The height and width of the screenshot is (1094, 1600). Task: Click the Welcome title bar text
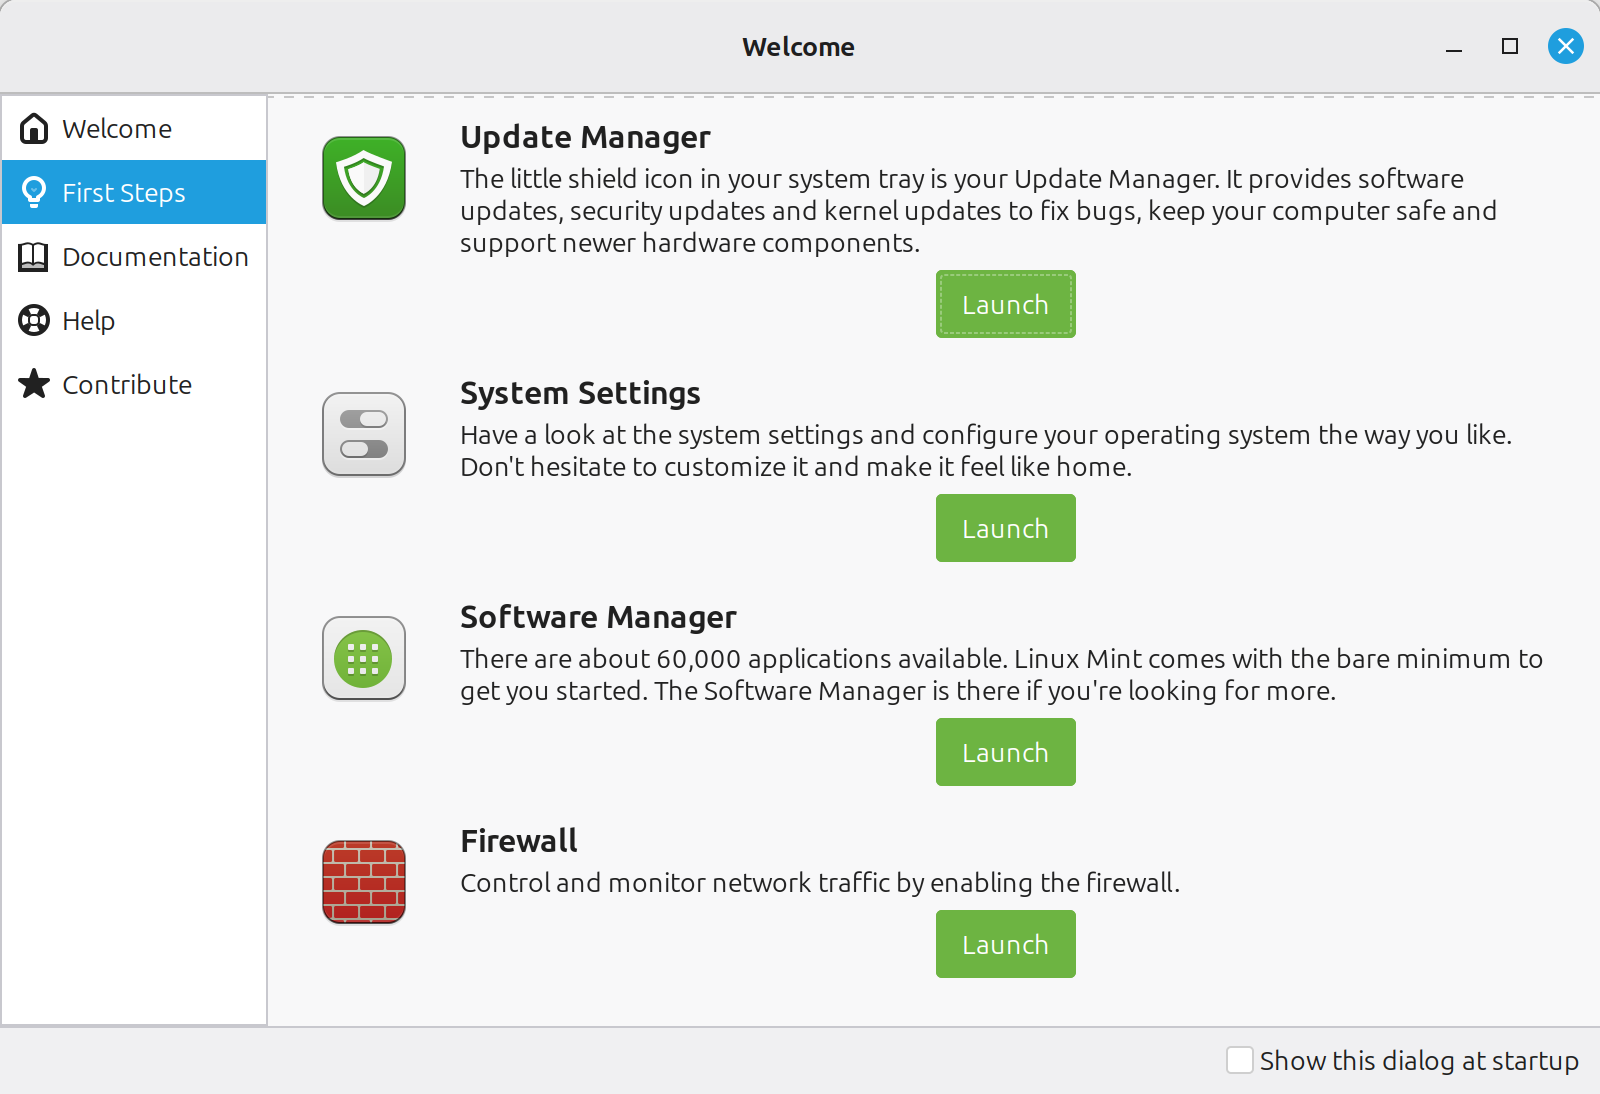click(798, 47)
